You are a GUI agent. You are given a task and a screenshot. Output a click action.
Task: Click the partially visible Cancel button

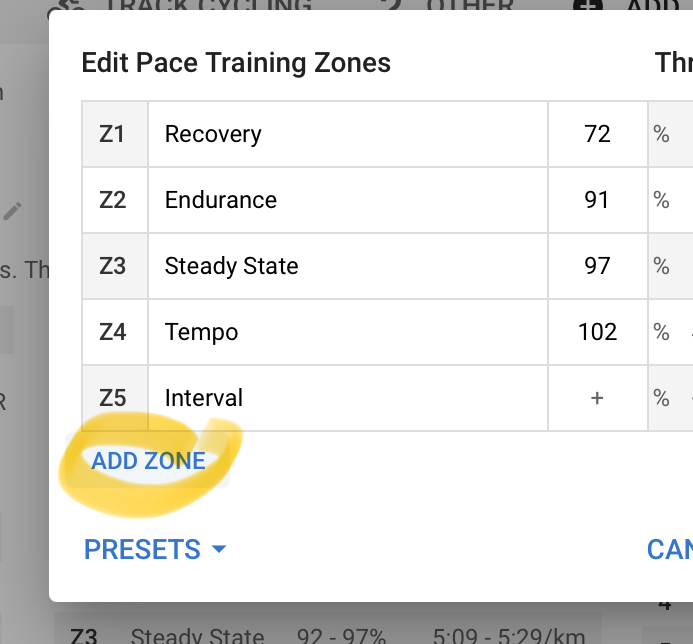click(x=669, y=550)
